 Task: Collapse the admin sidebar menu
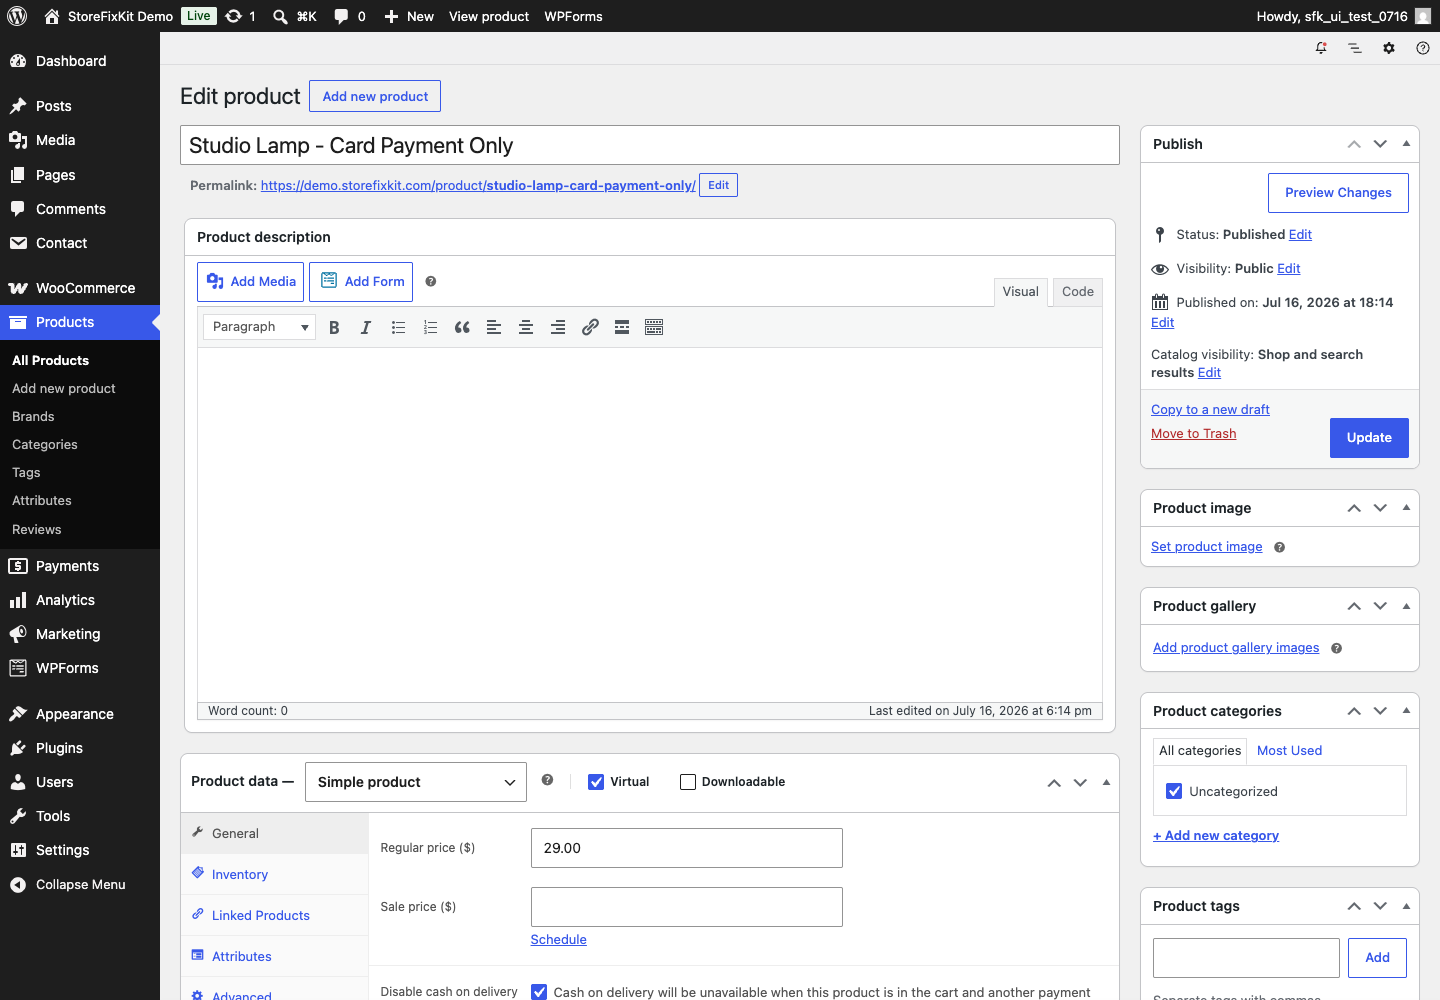80,884
